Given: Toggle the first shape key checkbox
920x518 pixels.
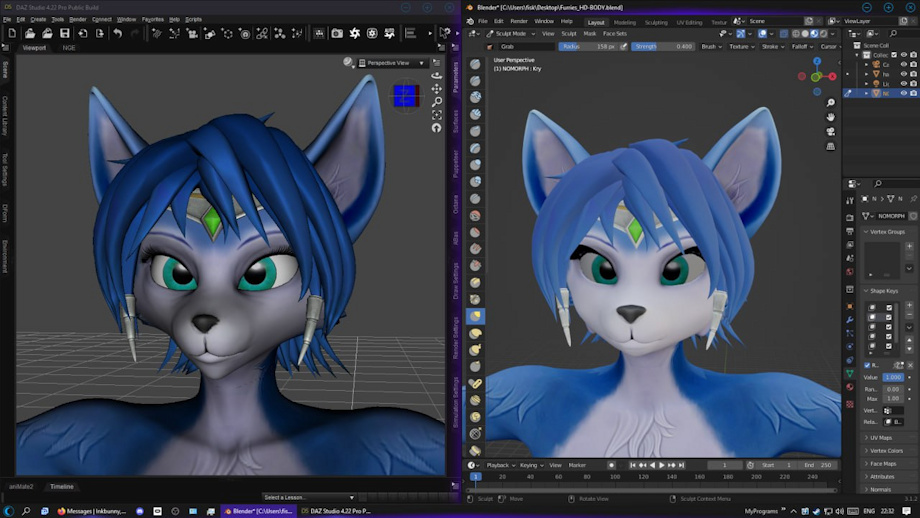Looking at the screenshot, I should point(889,308).
